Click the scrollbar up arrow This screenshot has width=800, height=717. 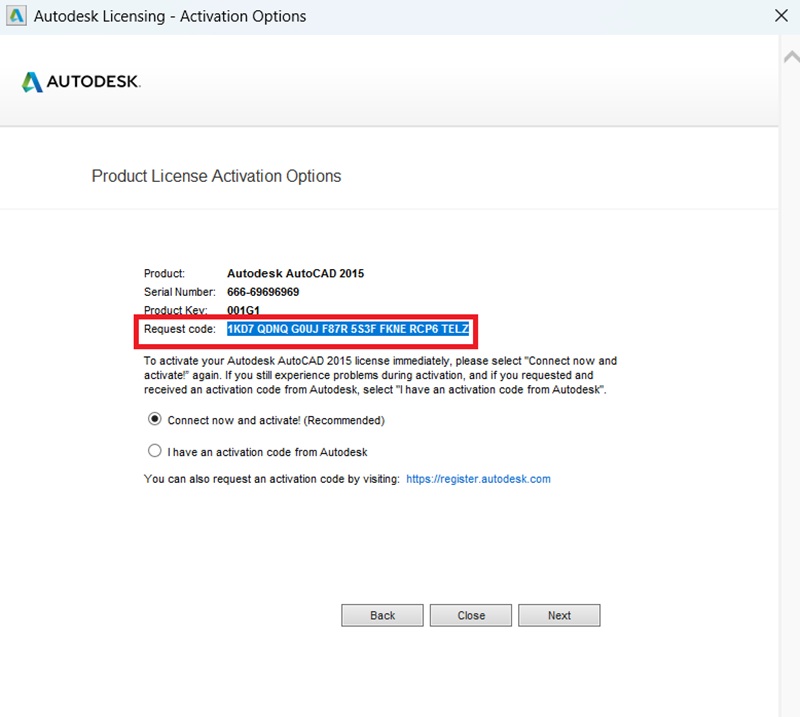coord(790,58)
